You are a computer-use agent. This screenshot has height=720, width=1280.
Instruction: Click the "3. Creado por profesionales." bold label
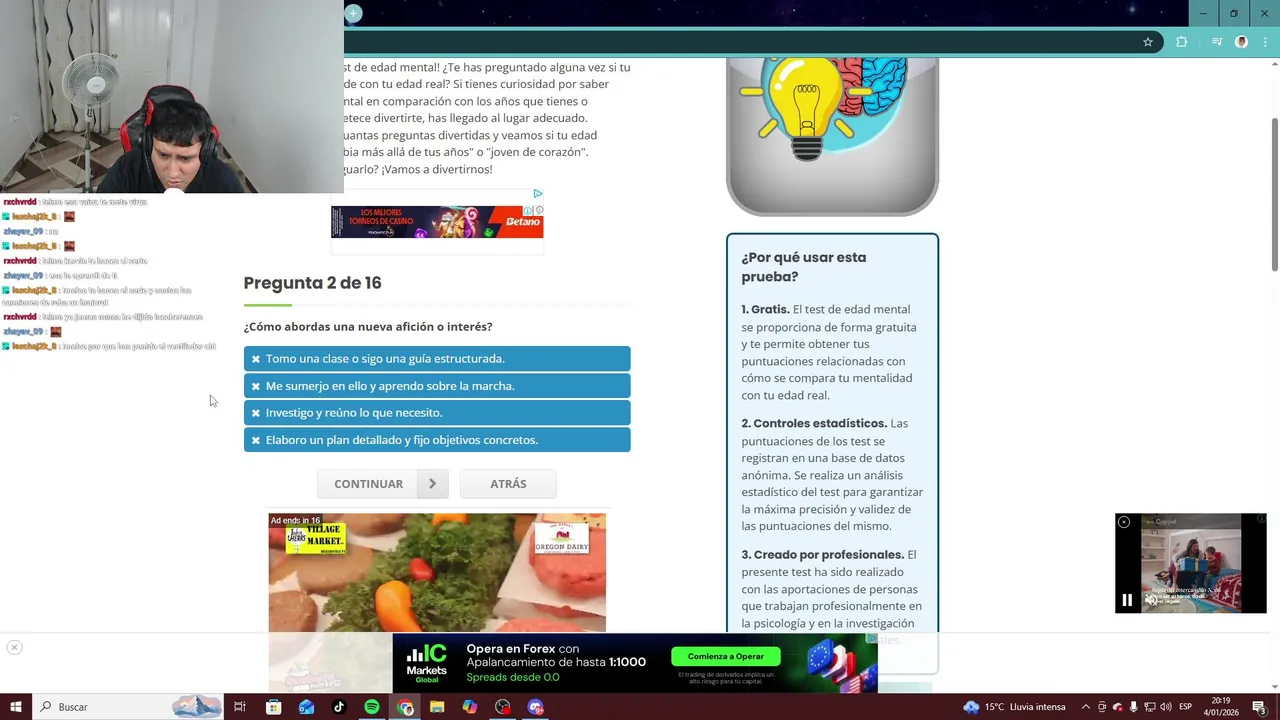coord(822,555)
